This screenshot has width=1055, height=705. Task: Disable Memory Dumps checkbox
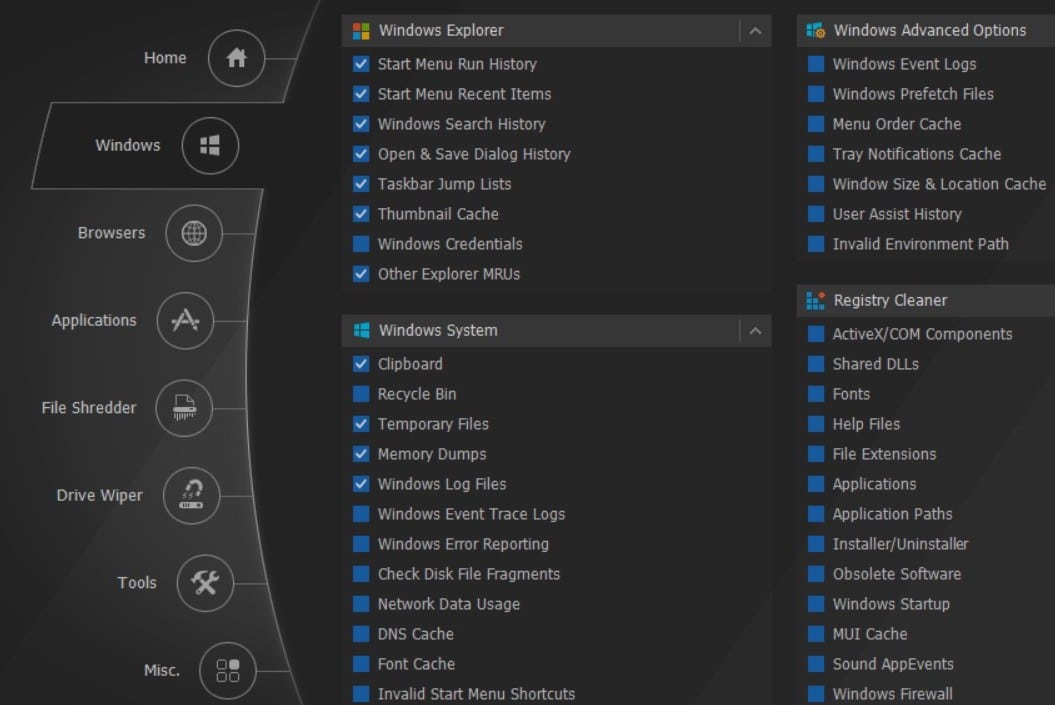361,453
